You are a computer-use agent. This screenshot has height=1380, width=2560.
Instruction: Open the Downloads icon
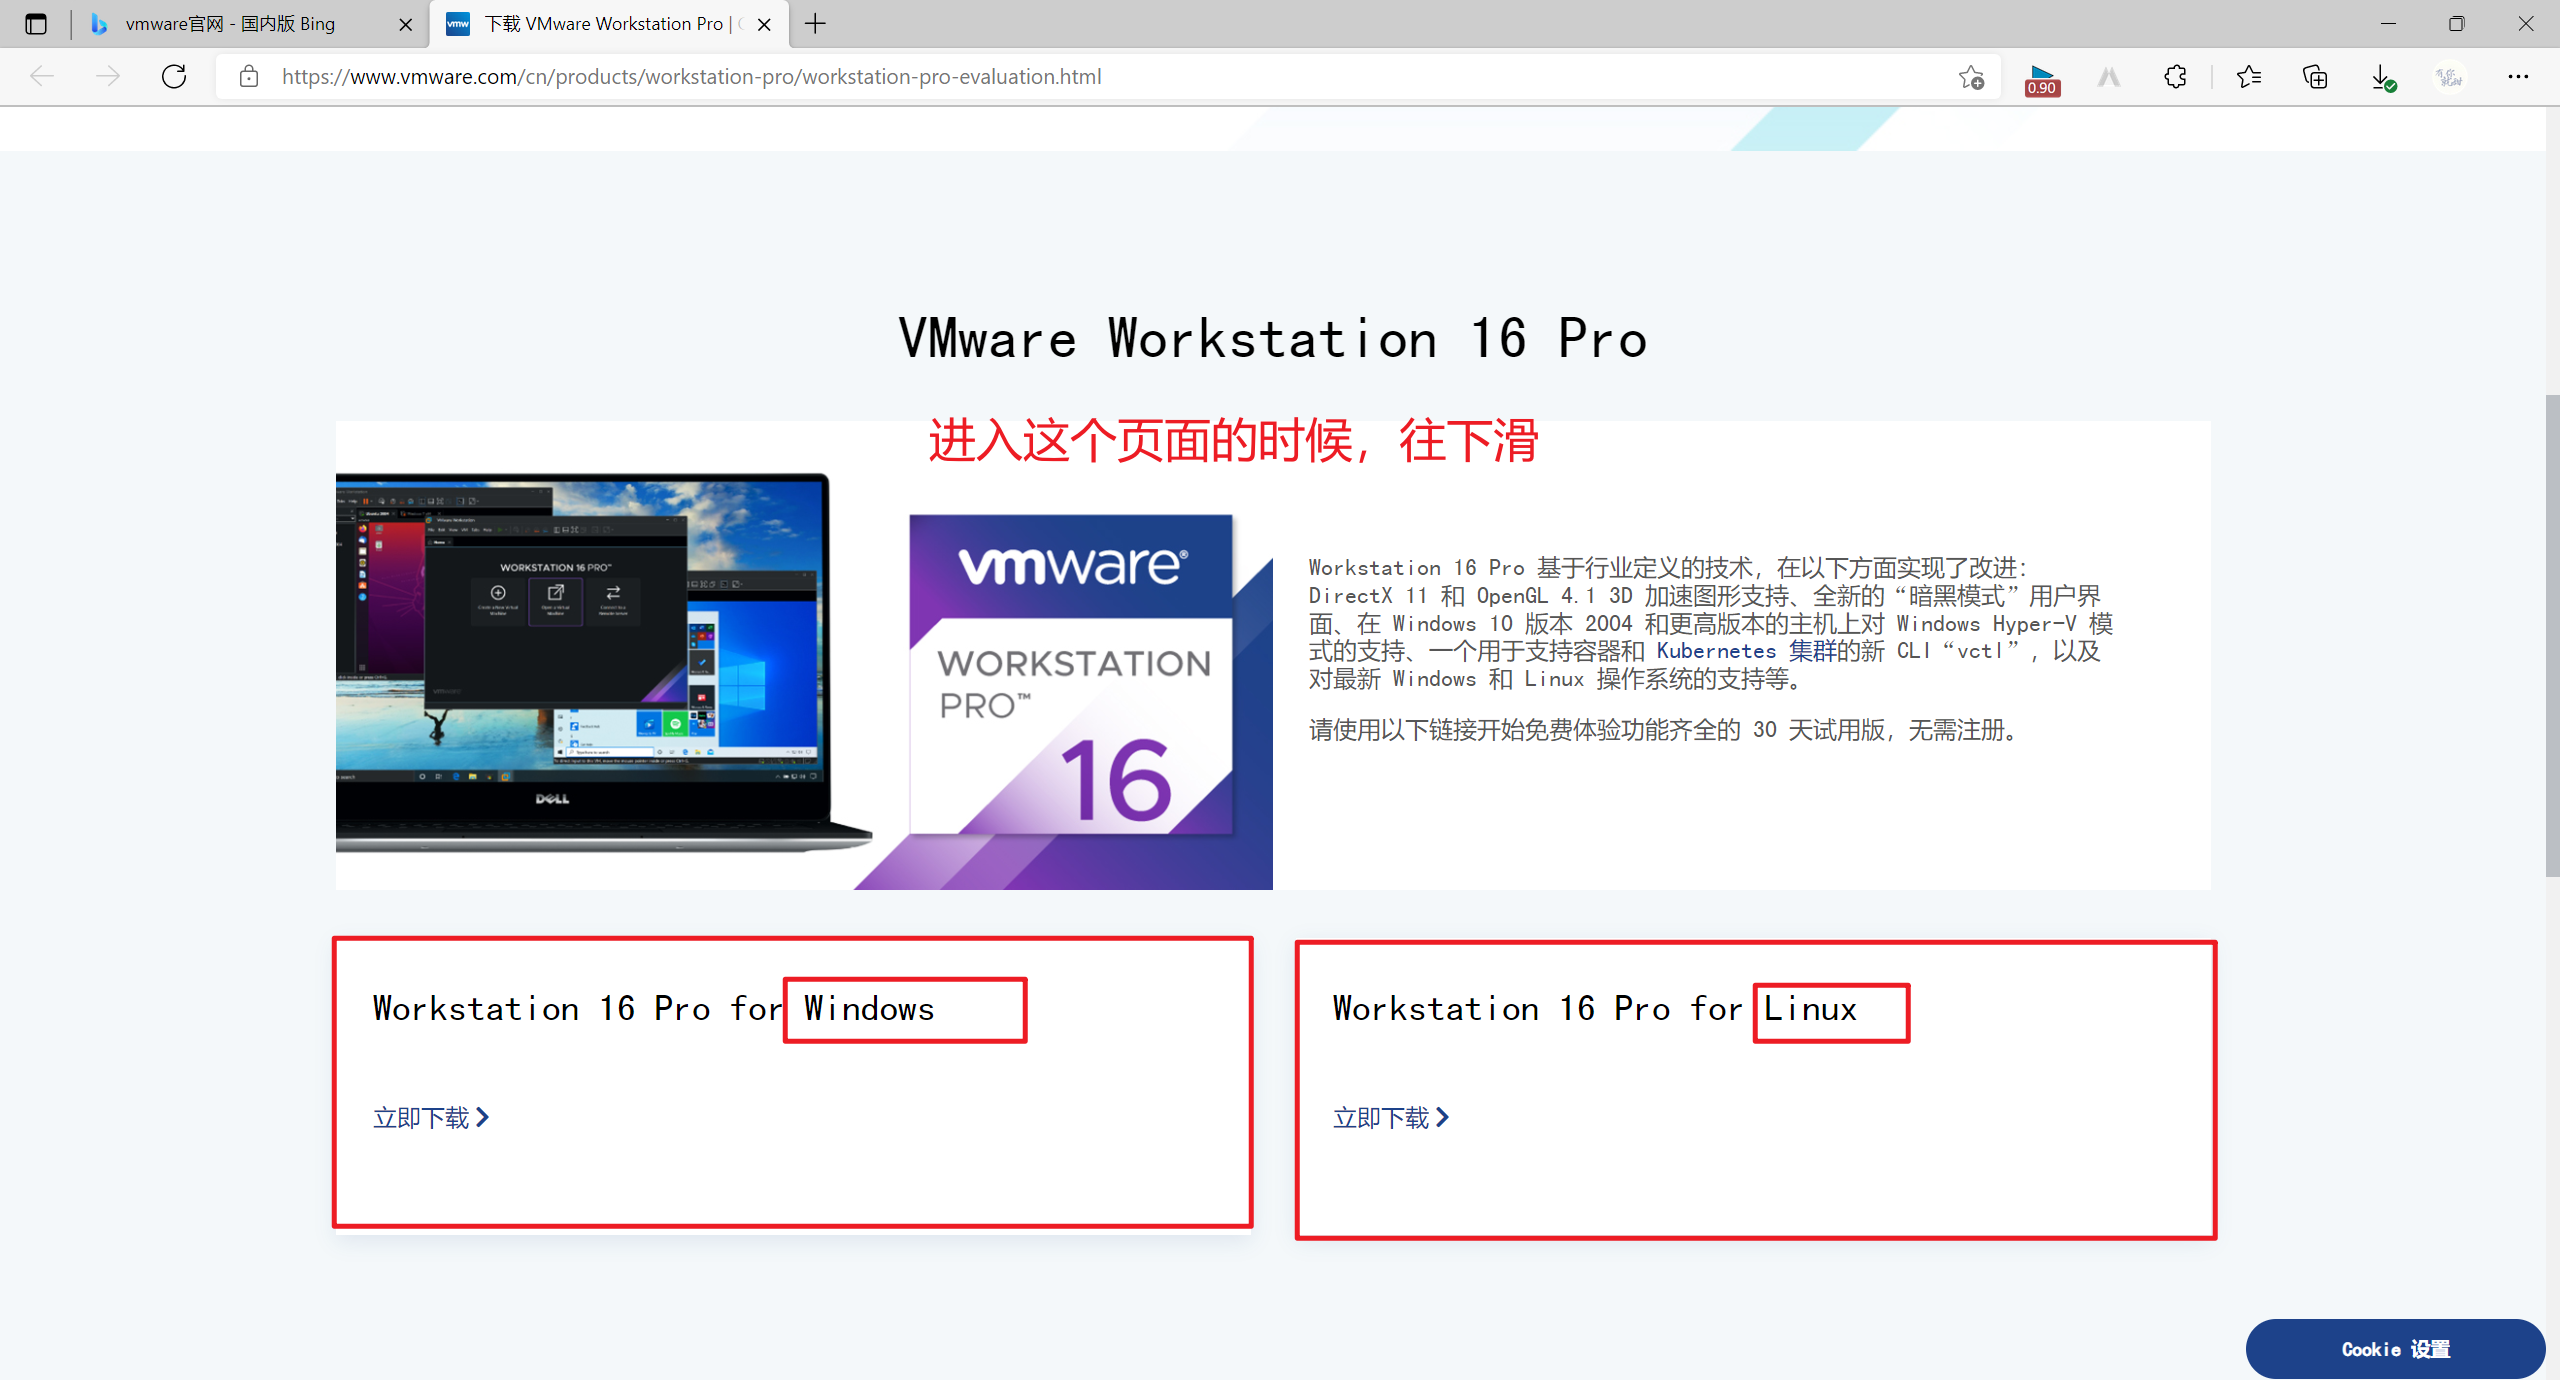pos(2383,77)
